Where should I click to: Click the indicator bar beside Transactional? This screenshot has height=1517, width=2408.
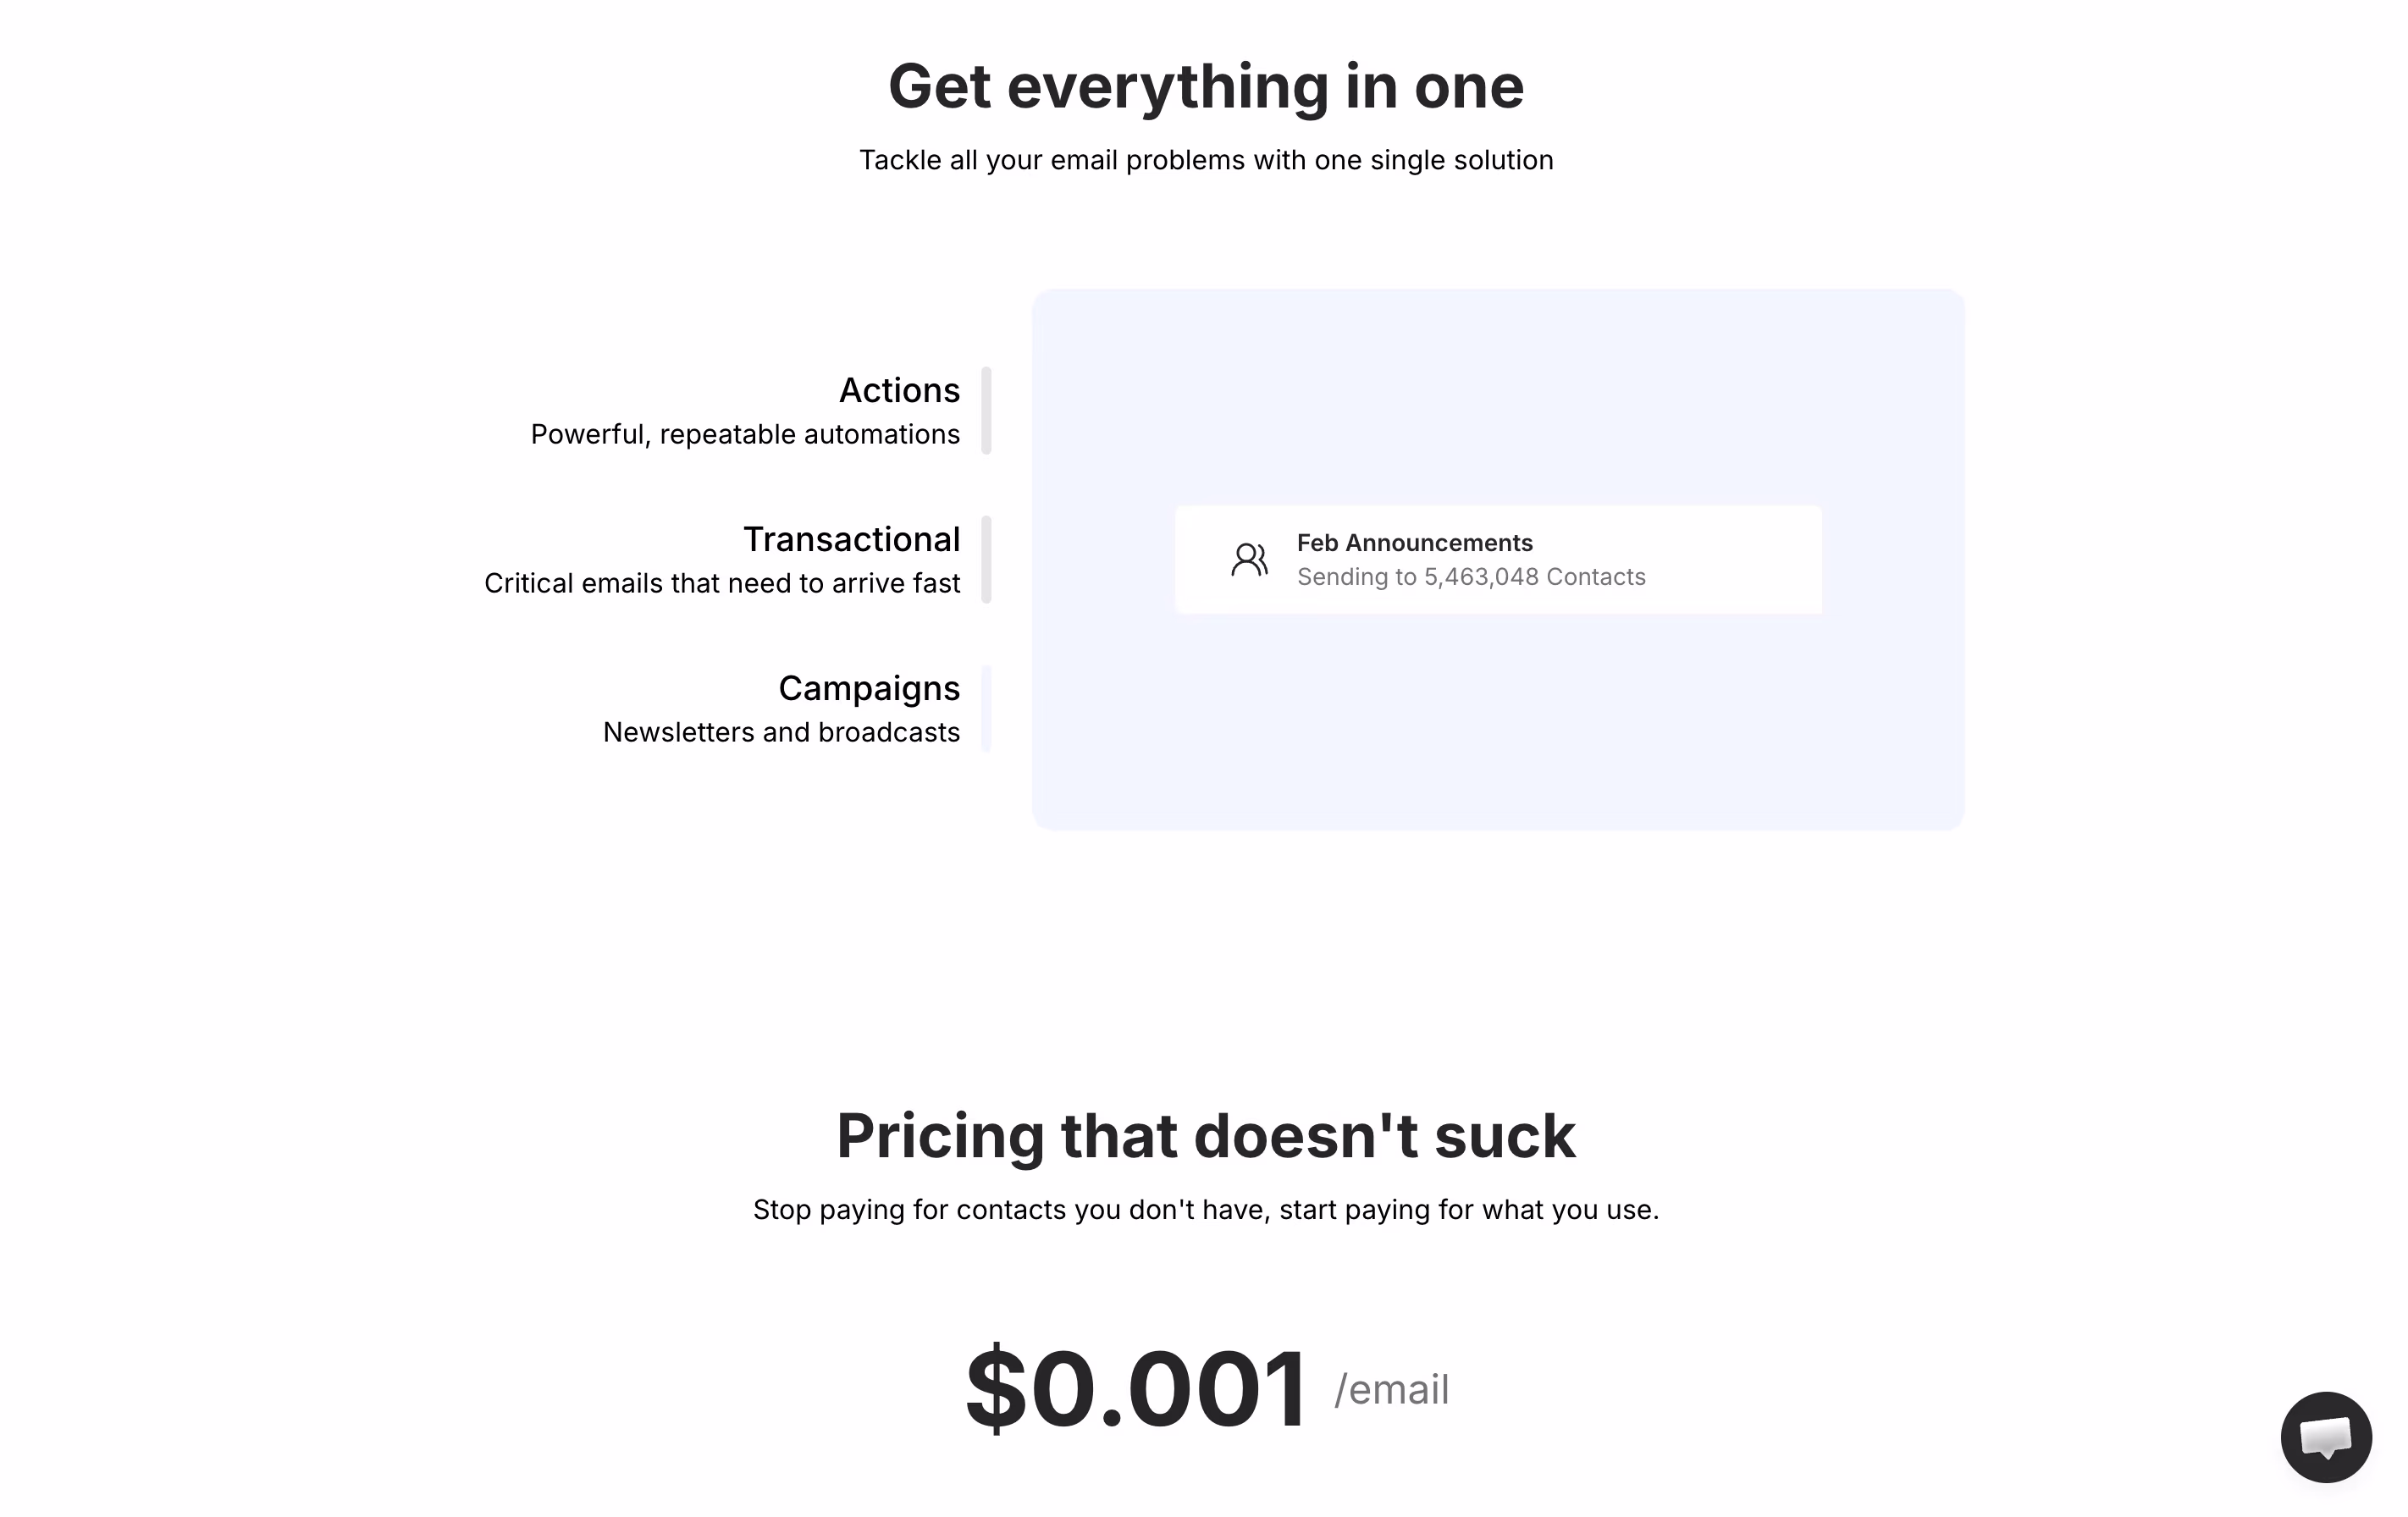[x=986, y=559]
